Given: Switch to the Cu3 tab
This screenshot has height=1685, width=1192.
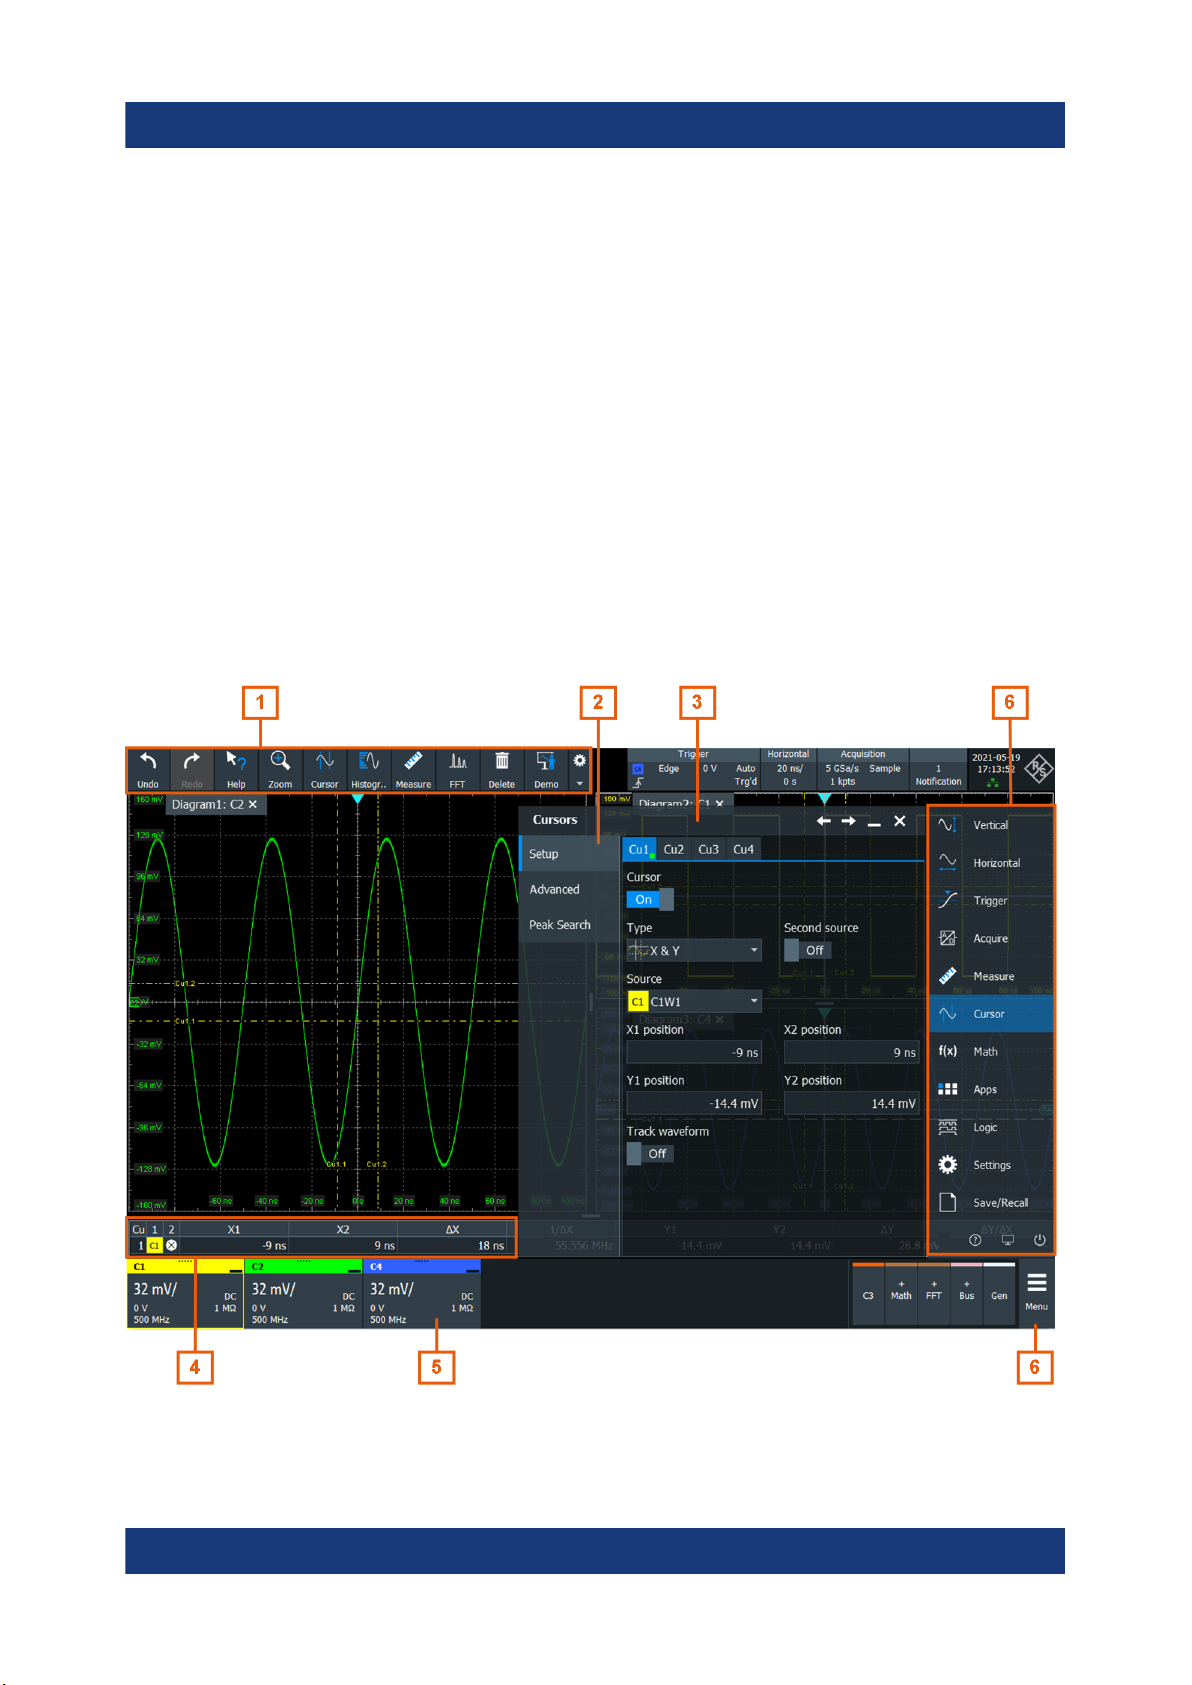Looking at the screenshot, I should [x=708, y=849].
